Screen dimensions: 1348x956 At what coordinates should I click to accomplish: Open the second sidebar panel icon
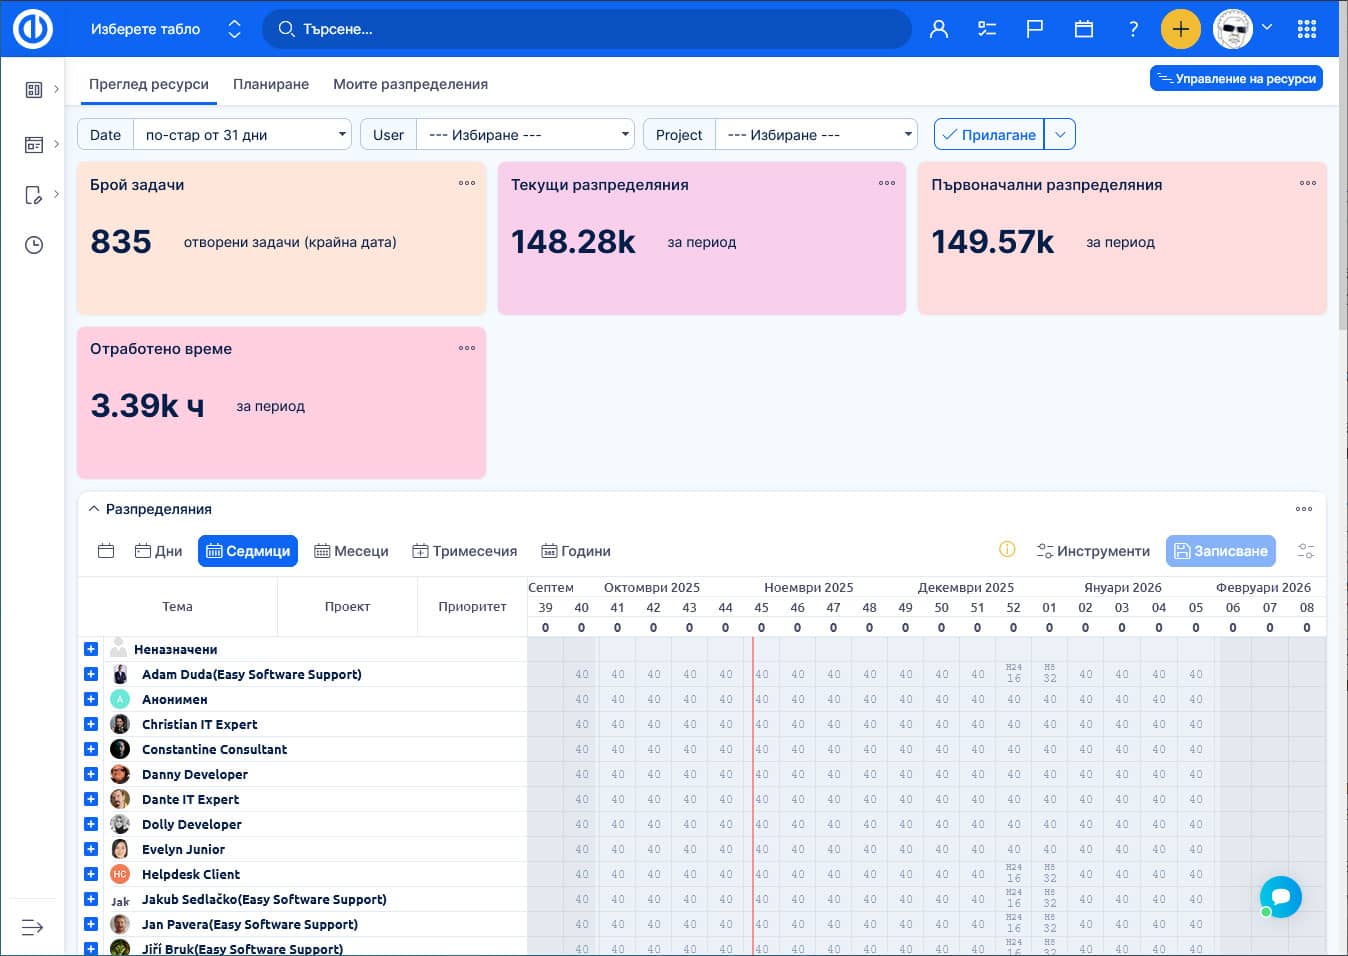click(33, 145)
